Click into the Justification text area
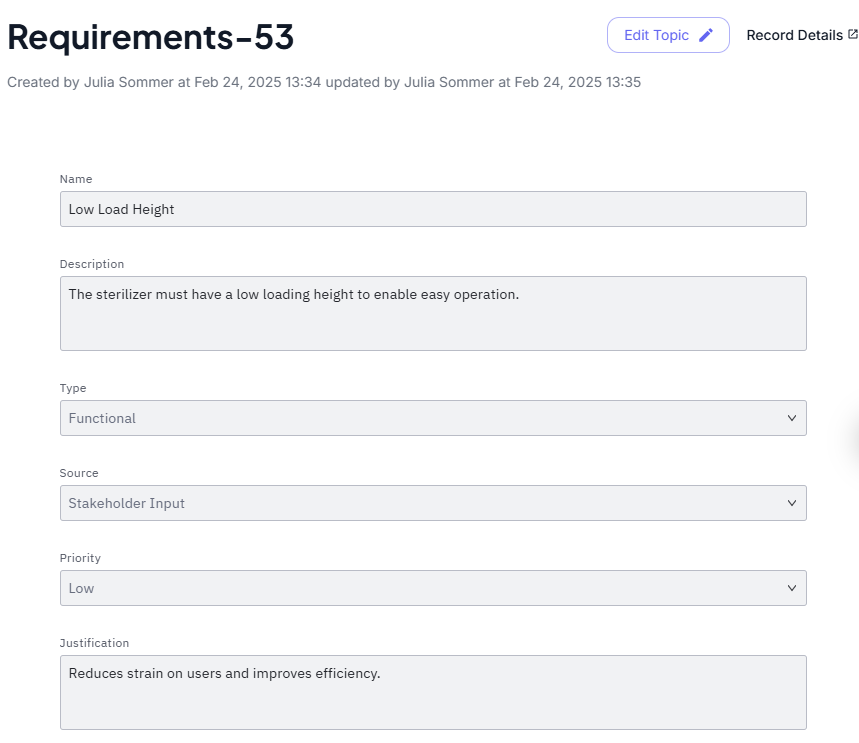Screen dimensions: 859x743 [x=432, y=692]
